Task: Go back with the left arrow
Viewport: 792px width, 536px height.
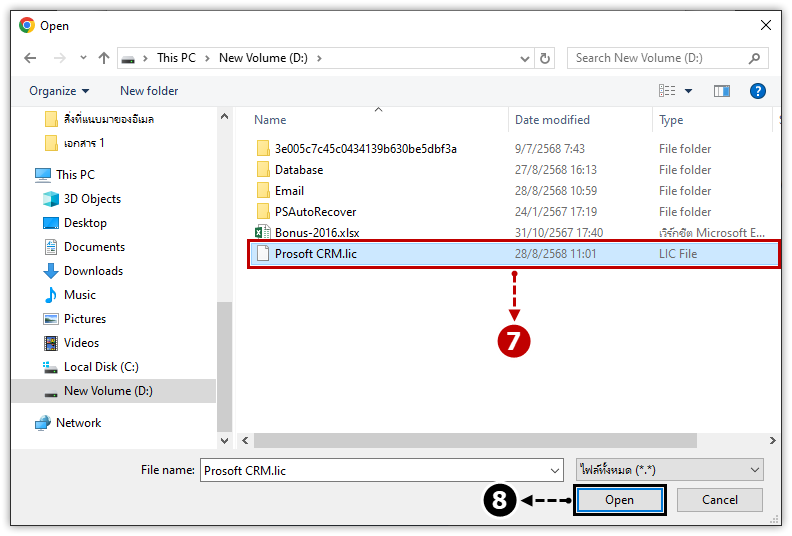Action: coord(30,58)
